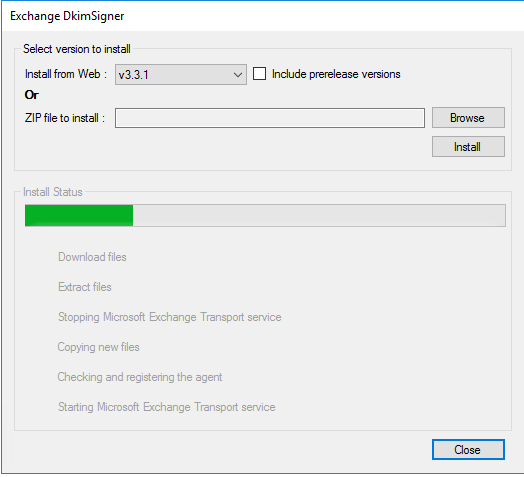The image size is (524, 477).
Task: Click the 'Exchange DkimSigner' window title
Action: tap(67, 16)
